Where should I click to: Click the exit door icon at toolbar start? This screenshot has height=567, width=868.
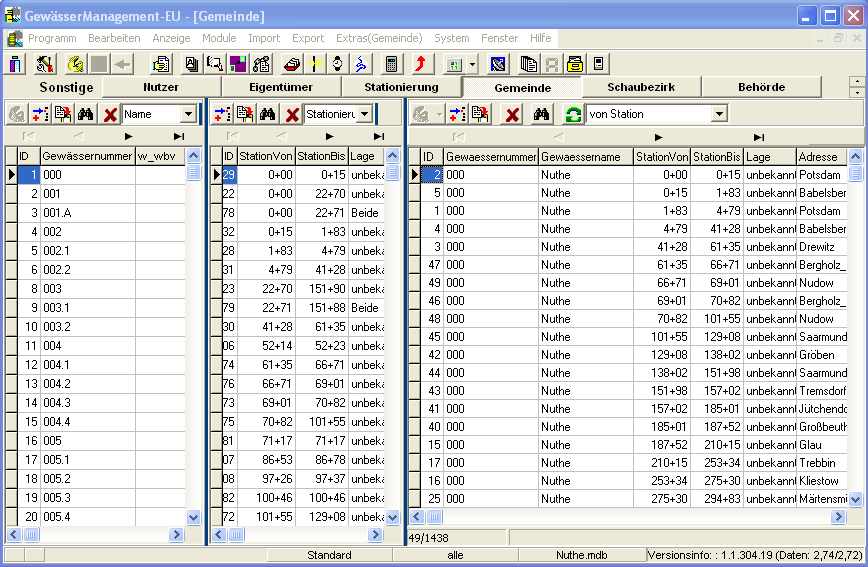16,64
